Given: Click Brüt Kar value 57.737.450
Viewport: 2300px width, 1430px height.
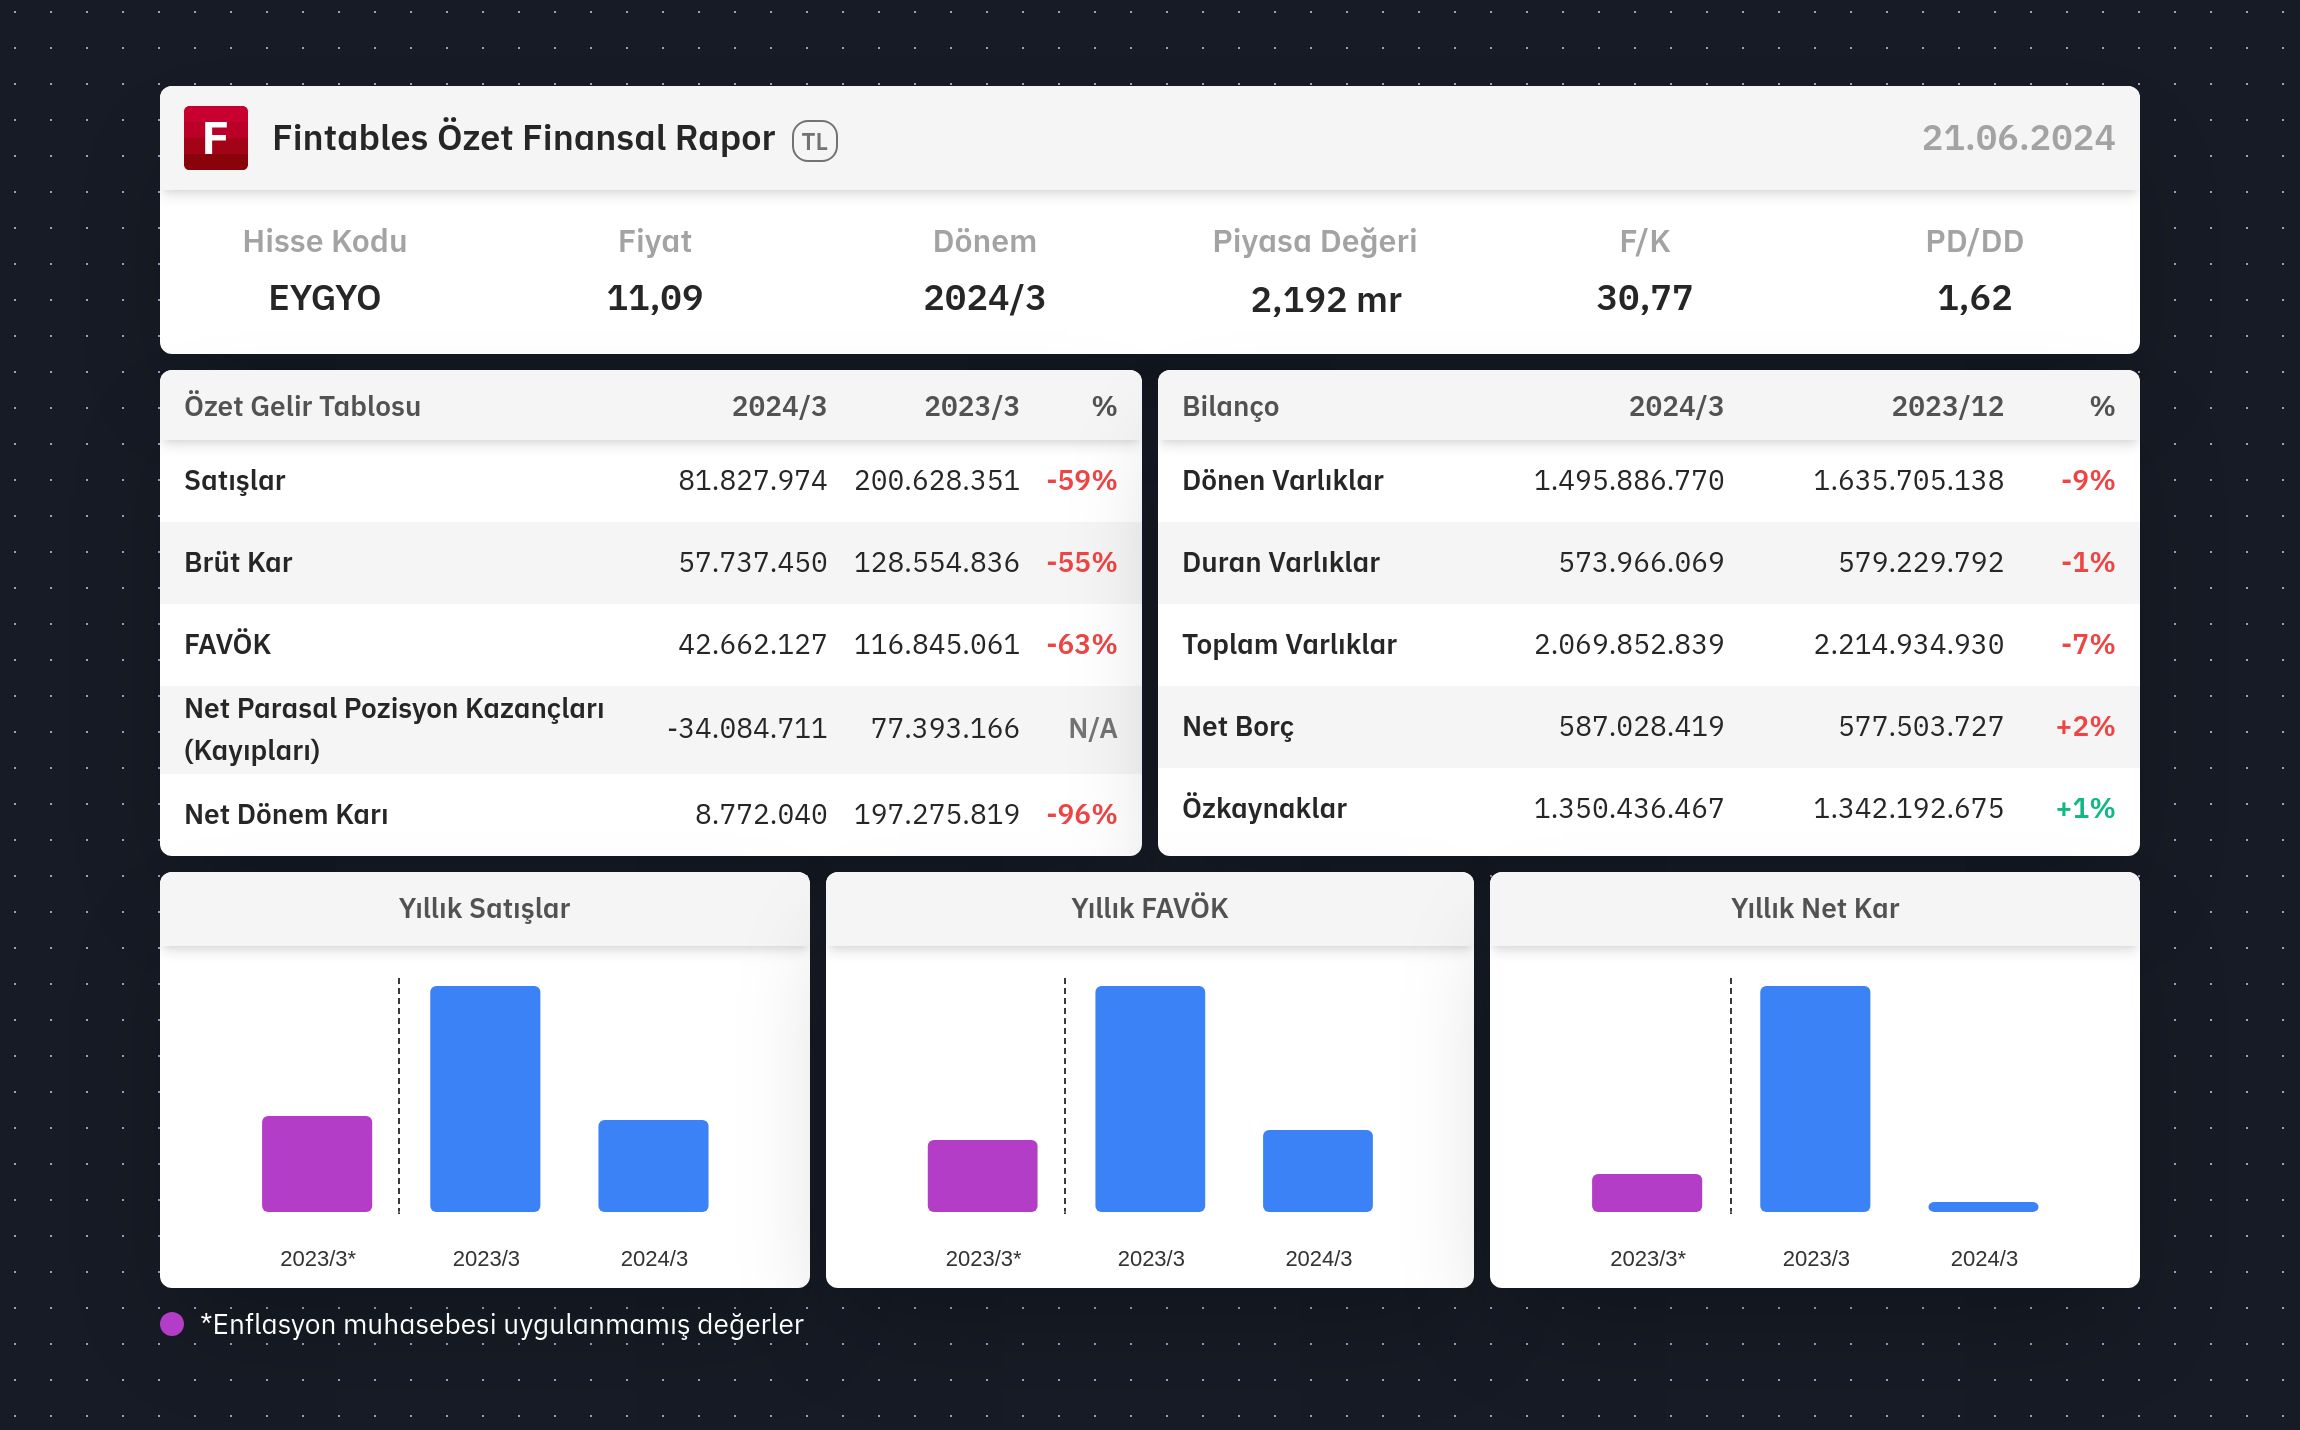Looking at the screenshot, I should click(x=752, y=562).
